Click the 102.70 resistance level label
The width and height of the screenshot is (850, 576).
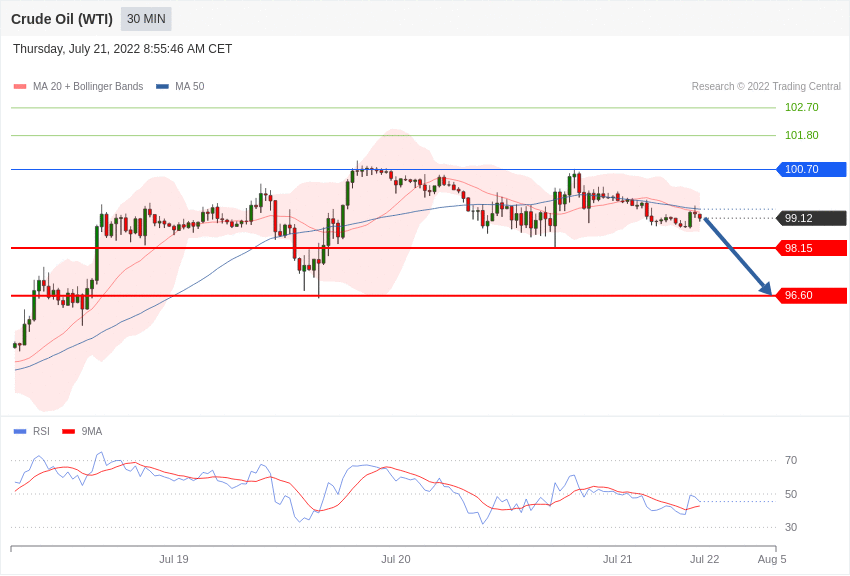point(802,107)
